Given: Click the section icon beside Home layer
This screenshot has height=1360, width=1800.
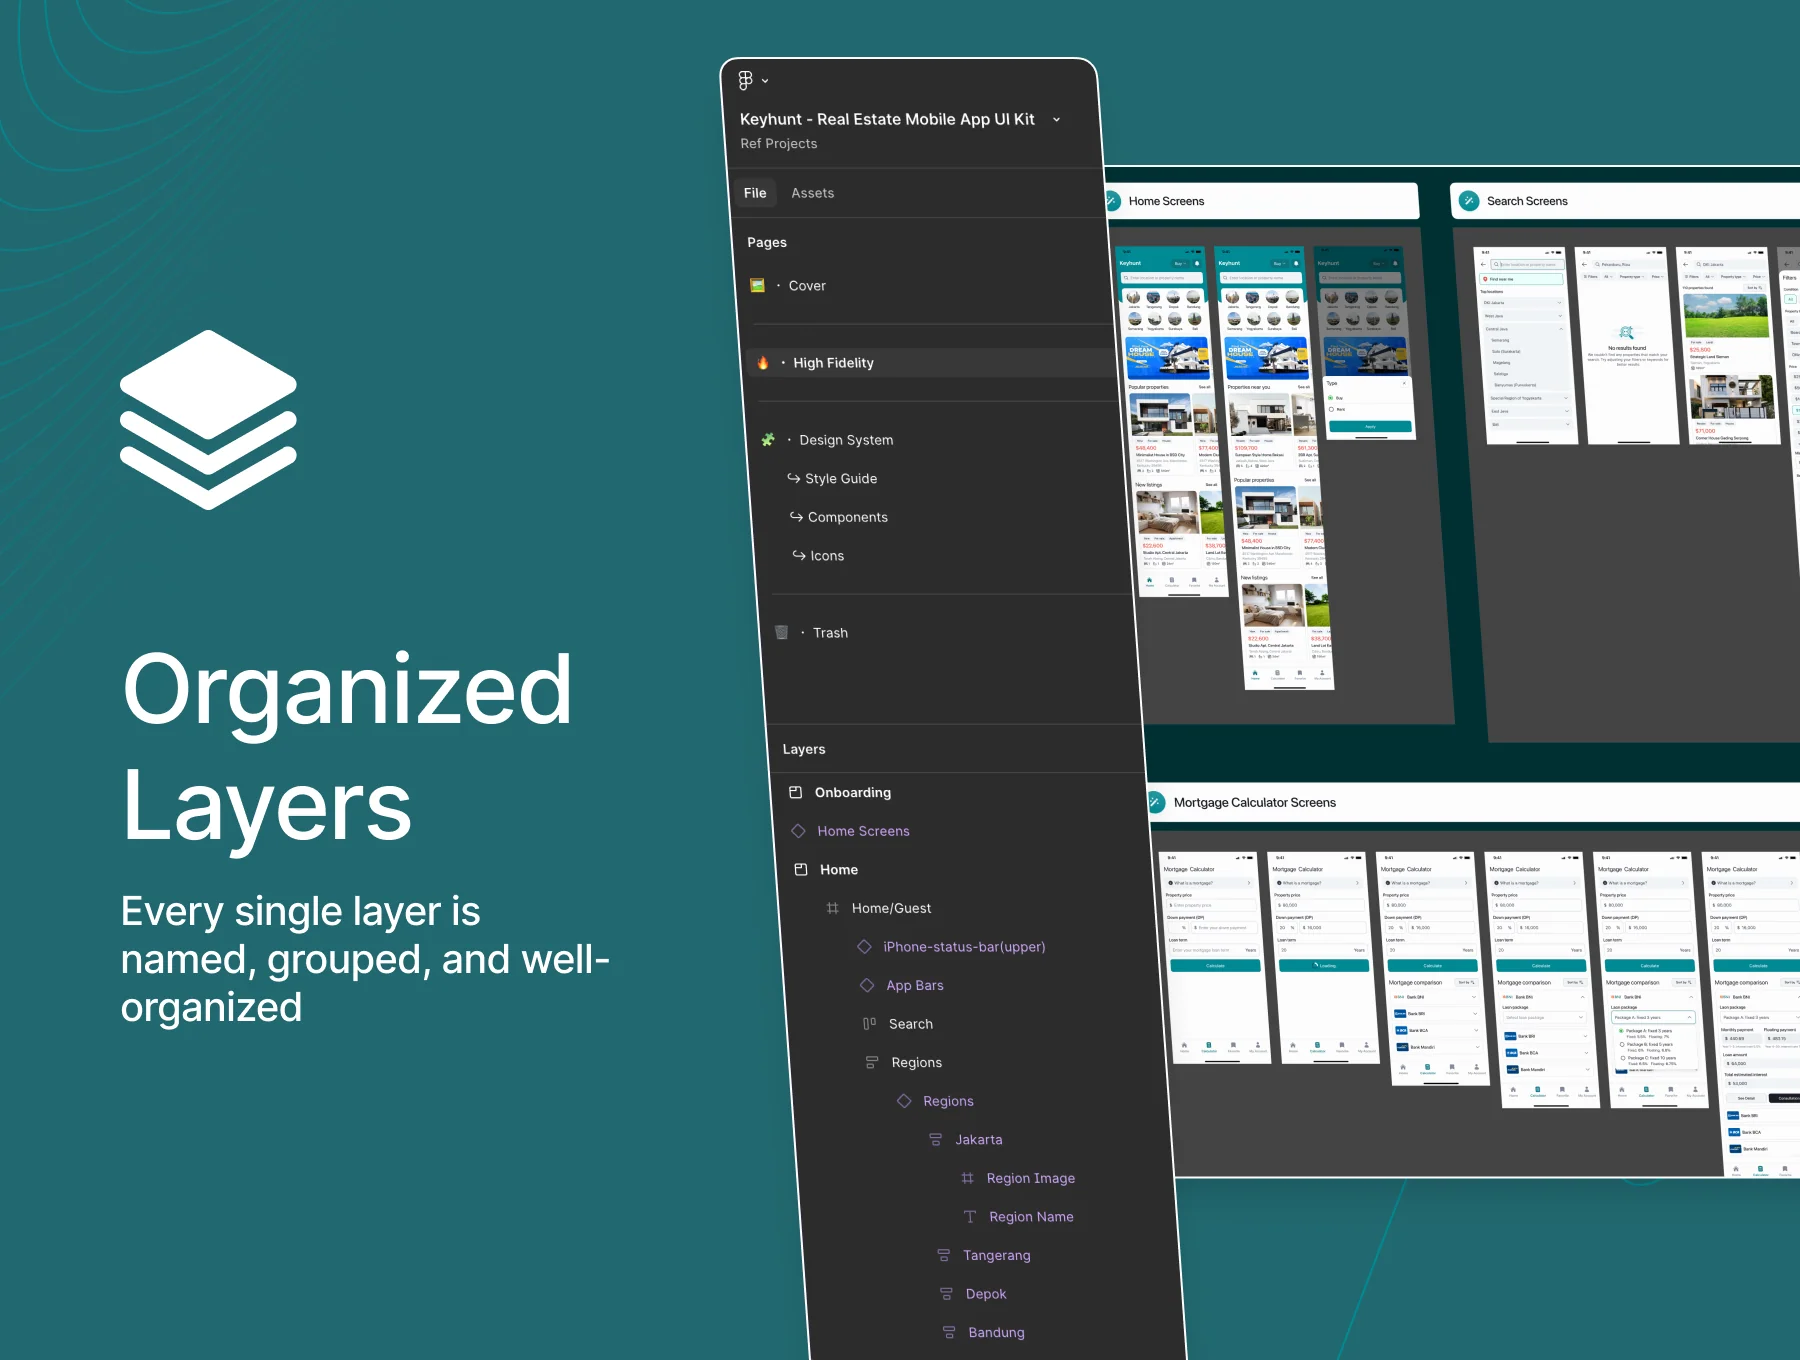Looking at the screenshot, I should (x=801, y=869).
